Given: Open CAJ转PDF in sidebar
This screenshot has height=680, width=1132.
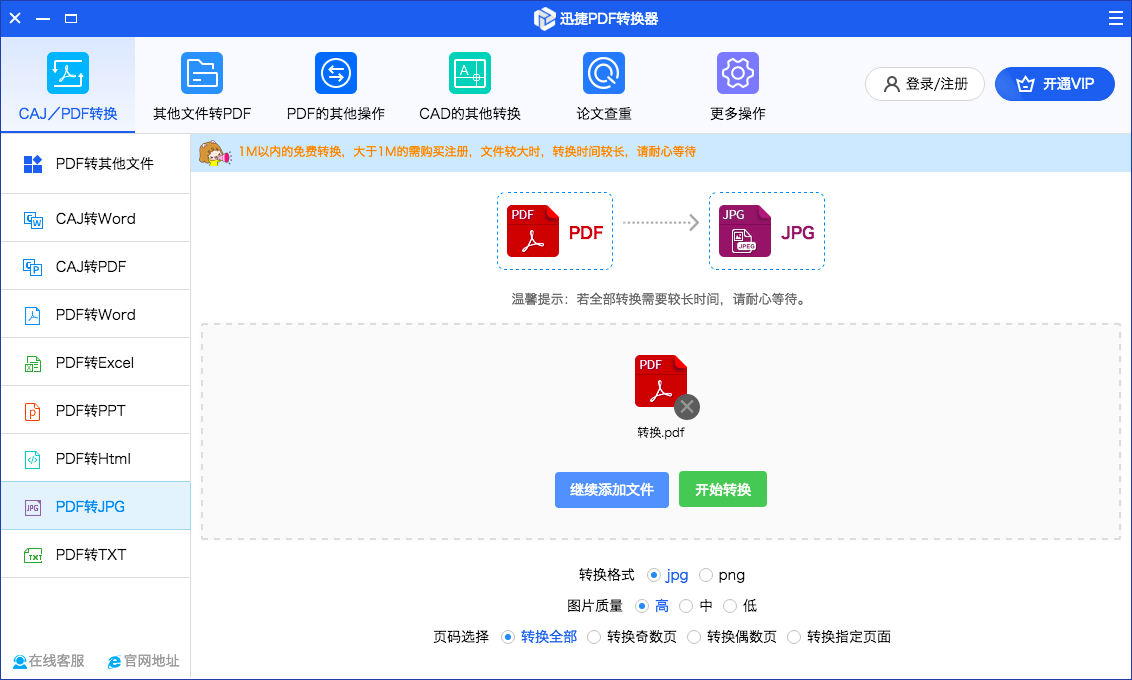Looking at the screenshot, I should (95, 266).
